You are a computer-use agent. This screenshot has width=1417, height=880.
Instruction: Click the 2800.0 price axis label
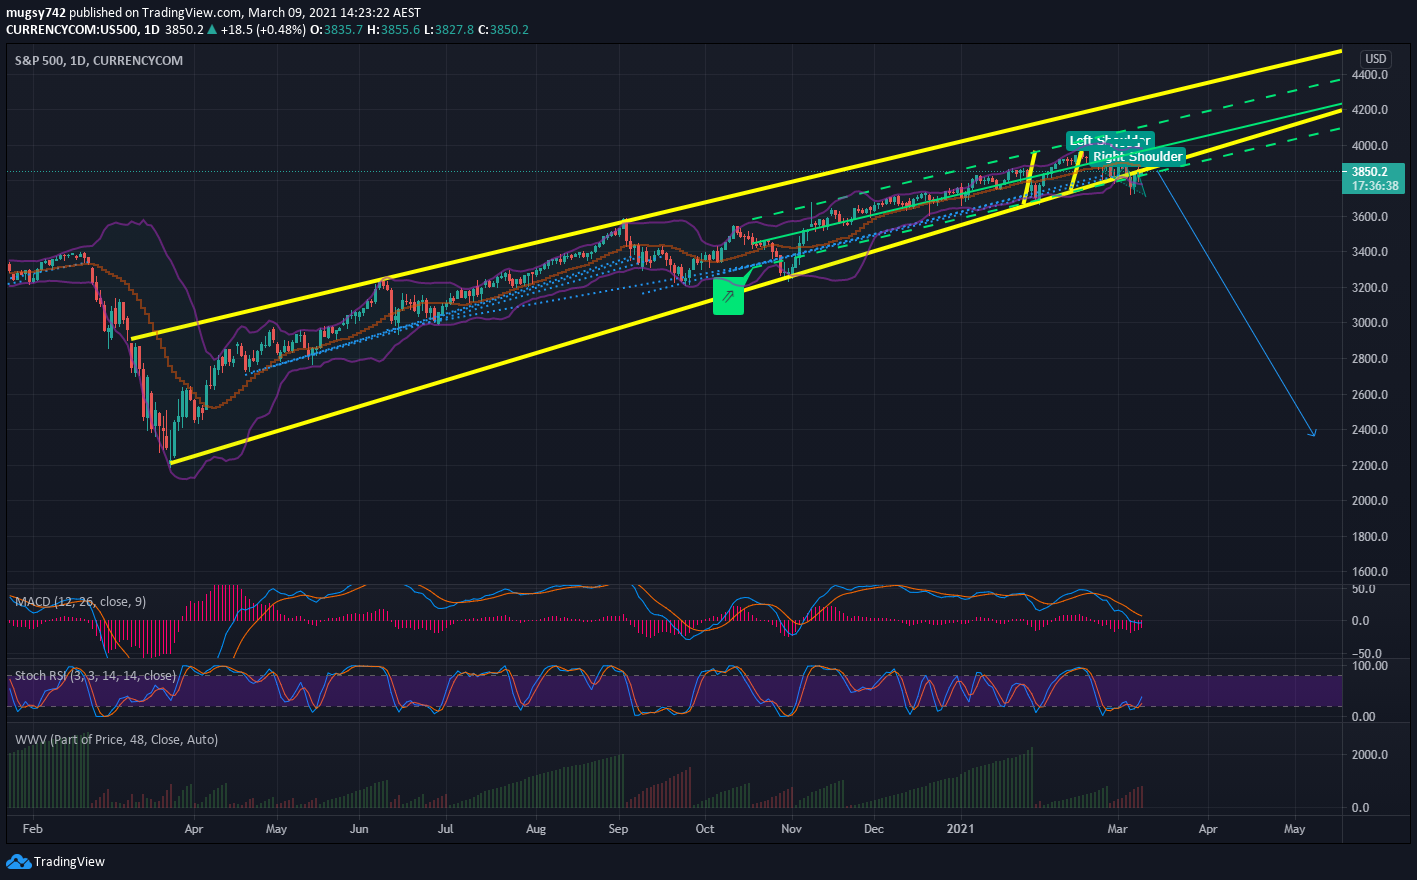[x=1369, y=359]
